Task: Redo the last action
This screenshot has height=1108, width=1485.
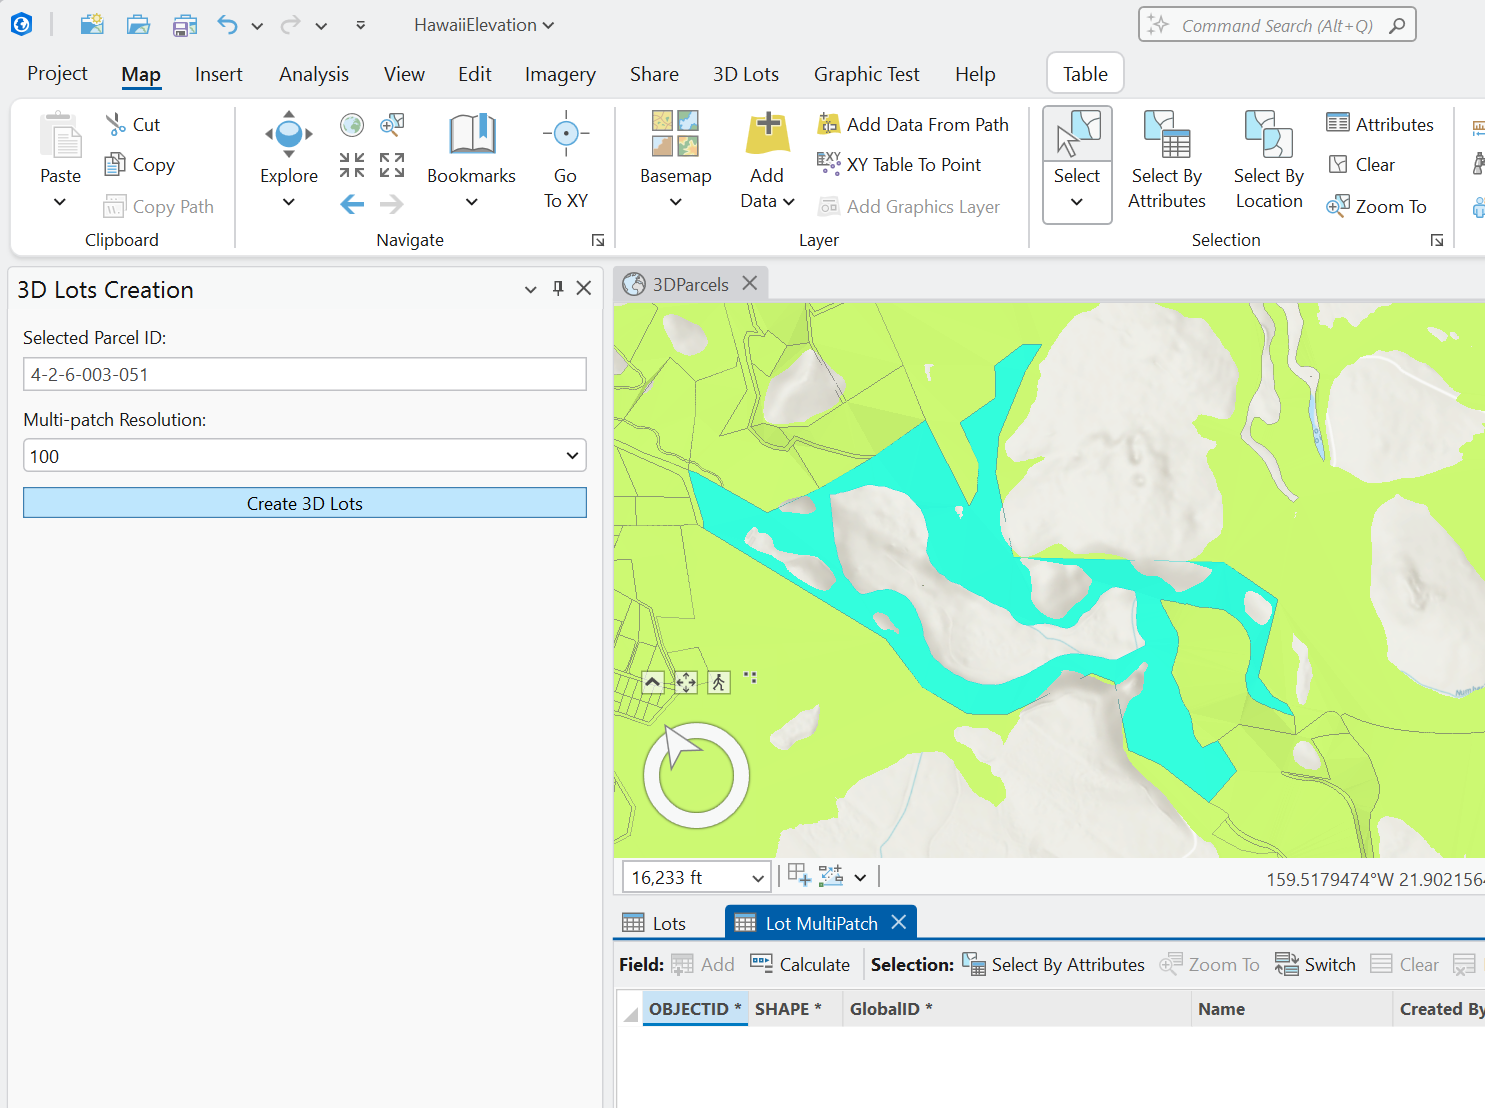Action: pyautogui.click(x=290, y=25)
